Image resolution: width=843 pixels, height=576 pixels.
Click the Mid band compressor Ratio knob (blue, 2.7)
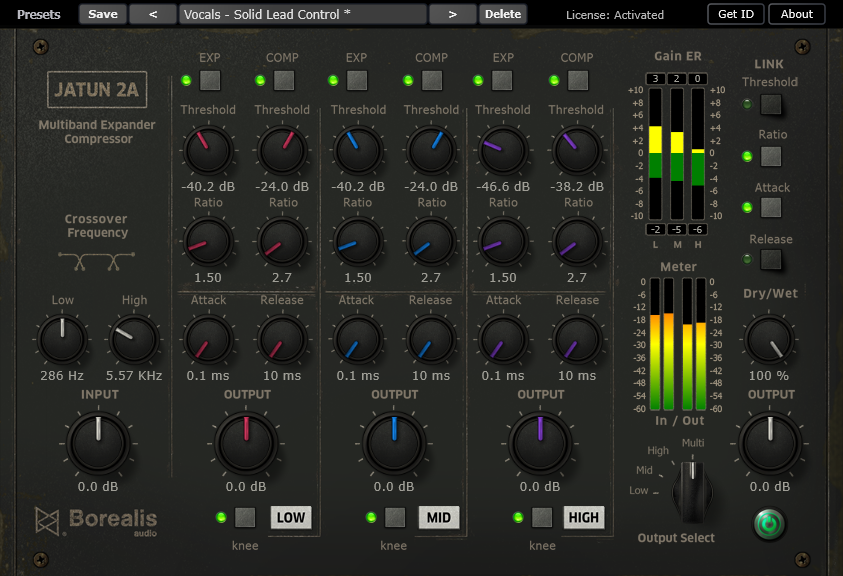[x=431, y=242]
